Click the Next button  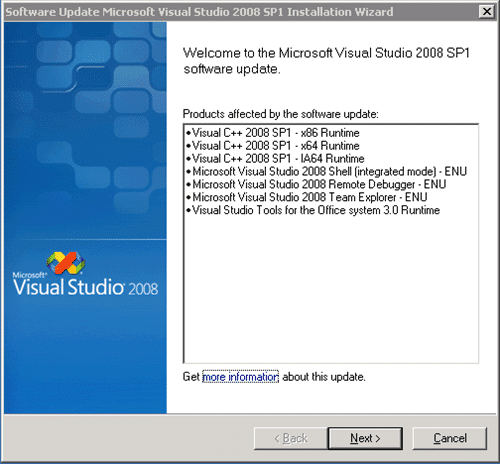[x=365, y=438]
